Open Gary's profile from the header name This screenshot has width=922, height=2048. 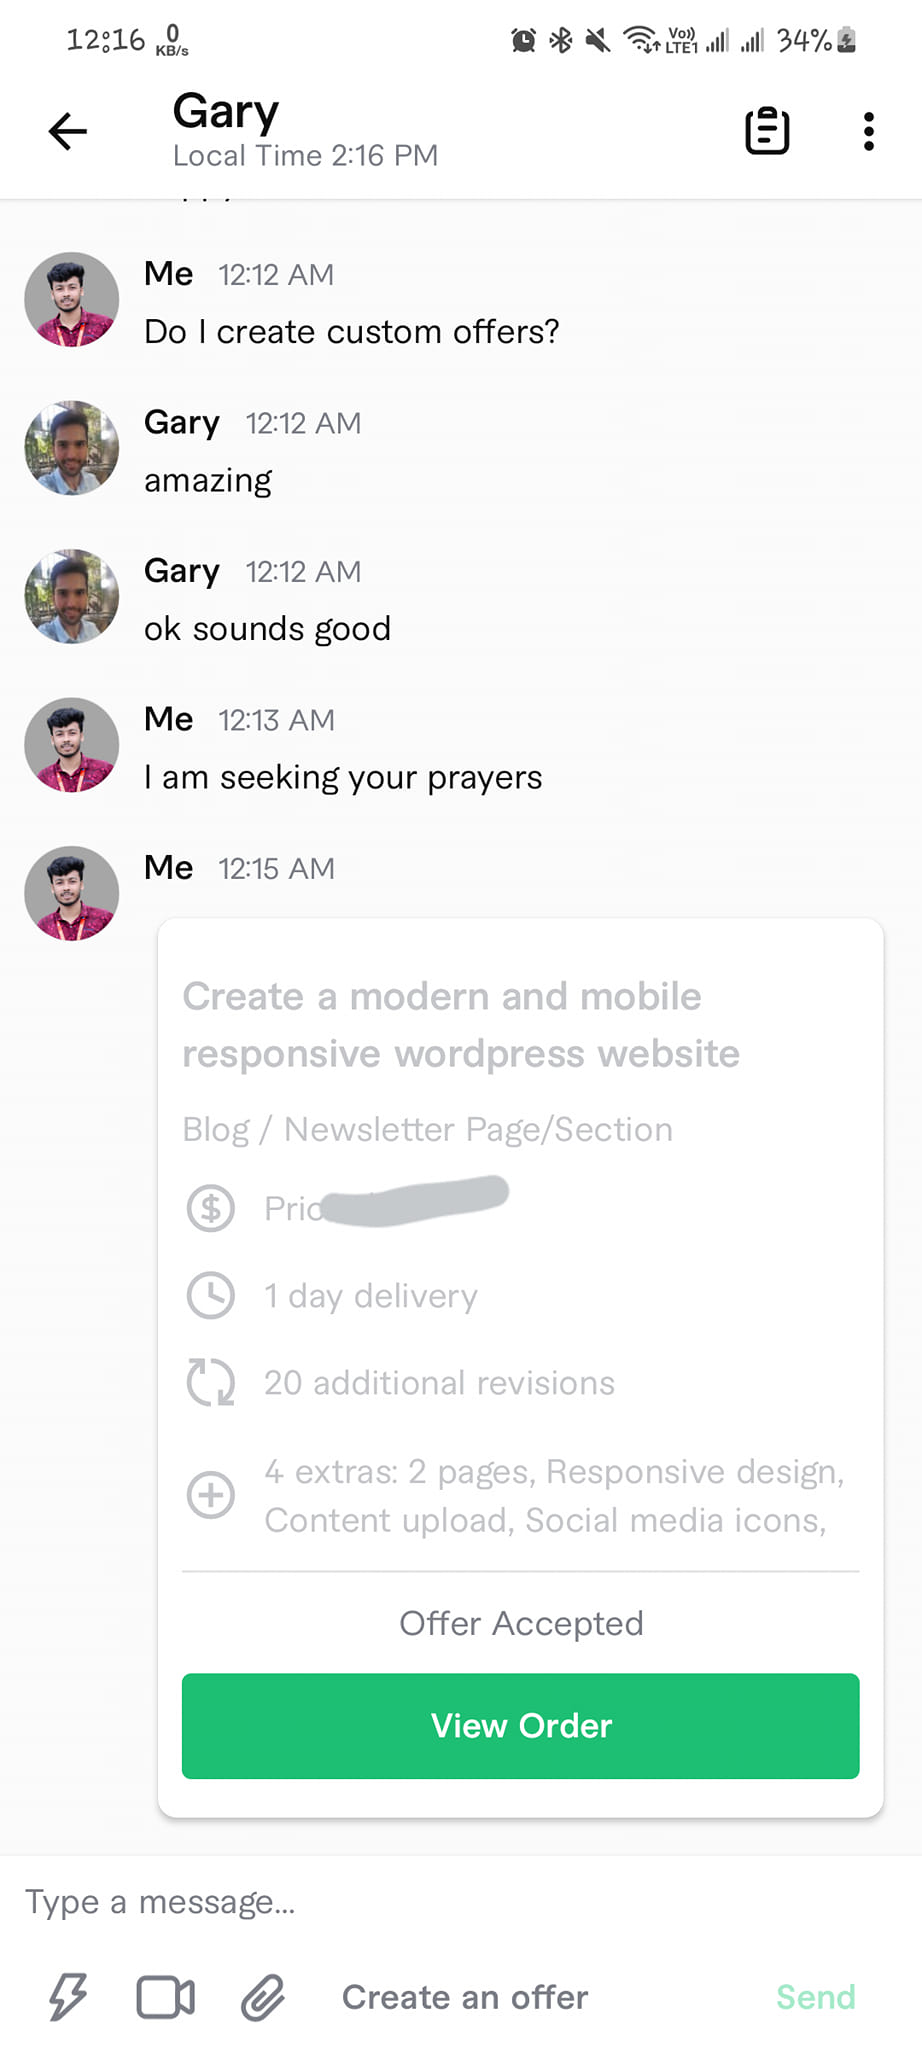(x=226, y=110)
